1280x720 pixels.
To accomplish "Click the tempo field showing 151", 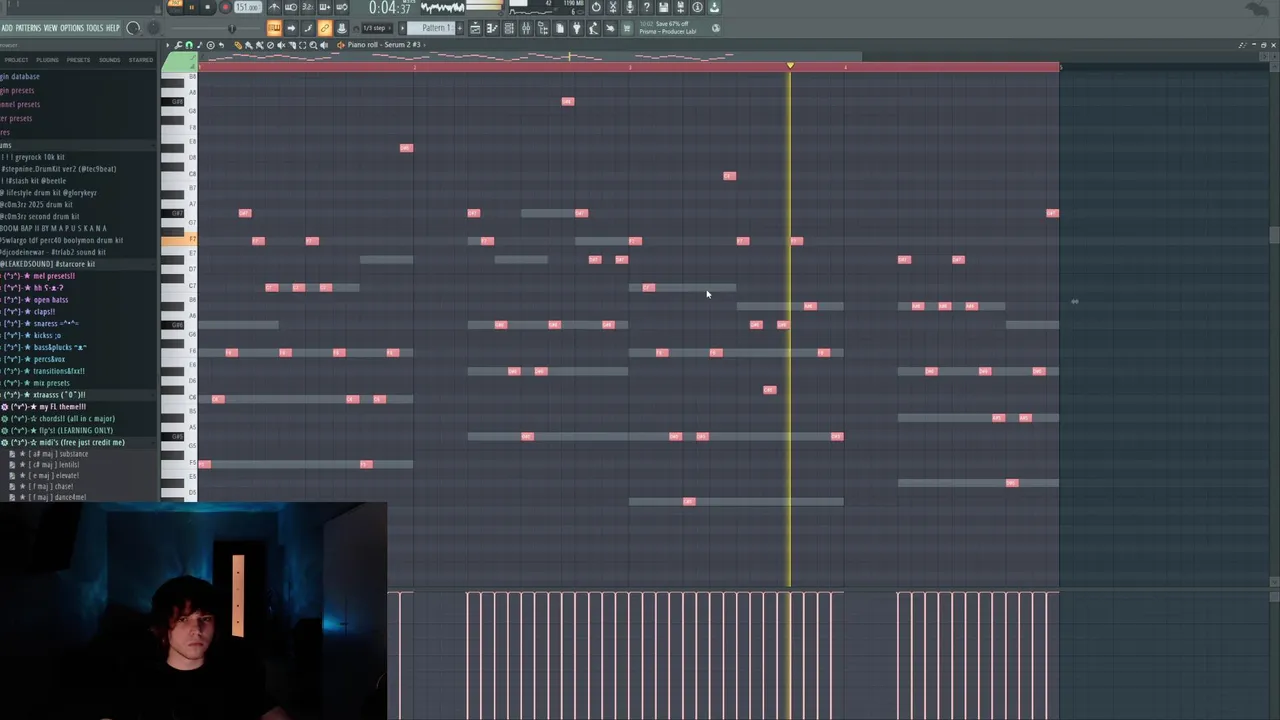I will click(x=247, y=7).
